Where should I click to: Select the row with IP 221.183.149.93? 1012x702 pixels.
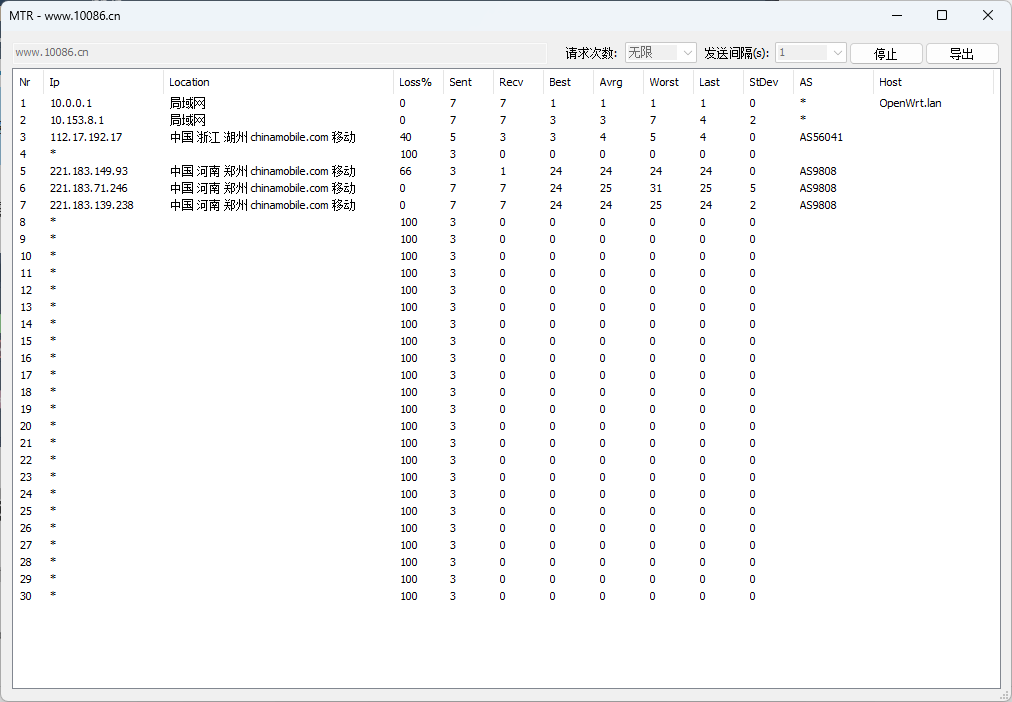pos(89,171)
